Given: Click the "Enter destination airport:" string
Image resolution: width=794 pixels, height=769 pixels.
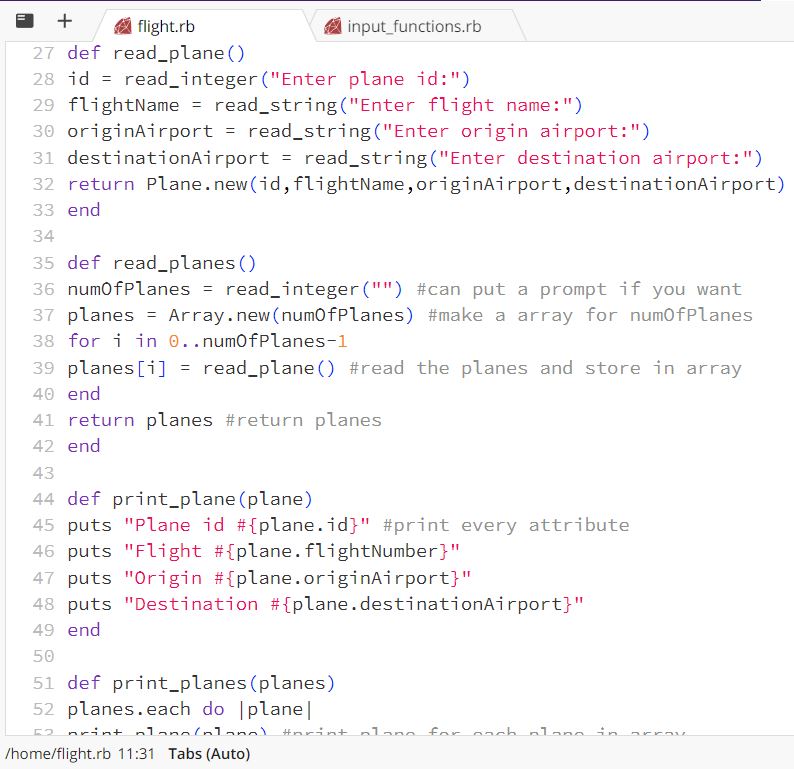Looking at the screenshot, I should coord(595,158).
